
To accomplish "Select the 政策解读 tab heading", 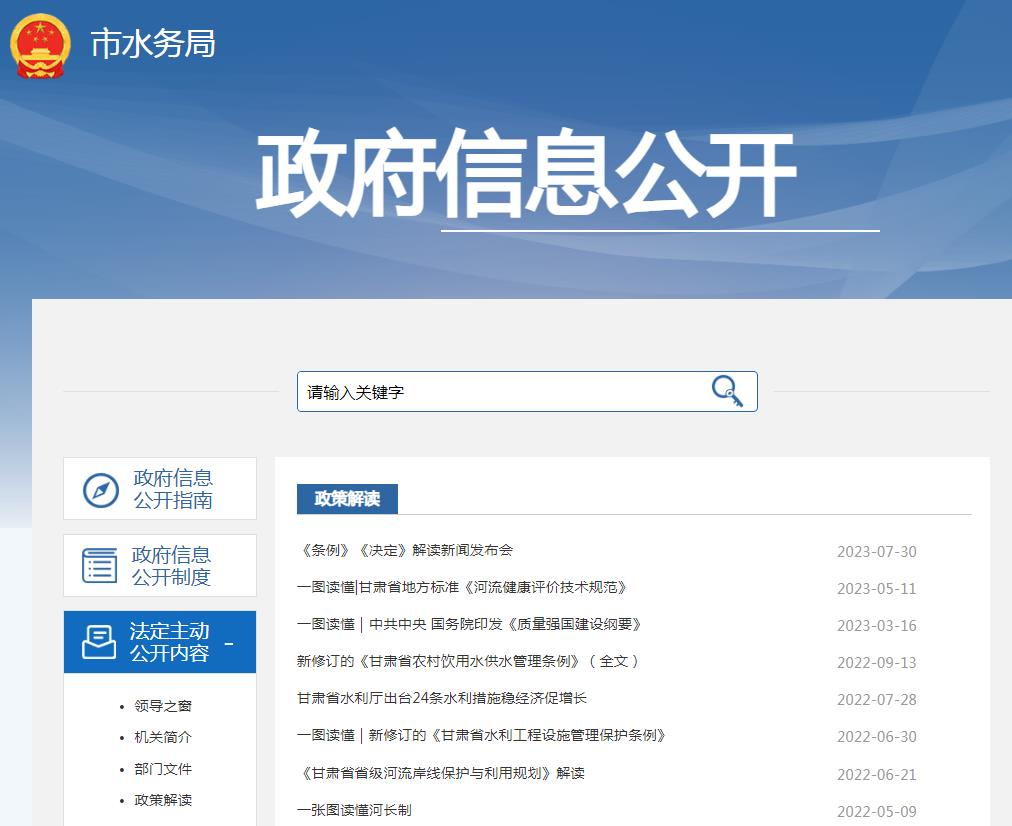I will (347, 499).
